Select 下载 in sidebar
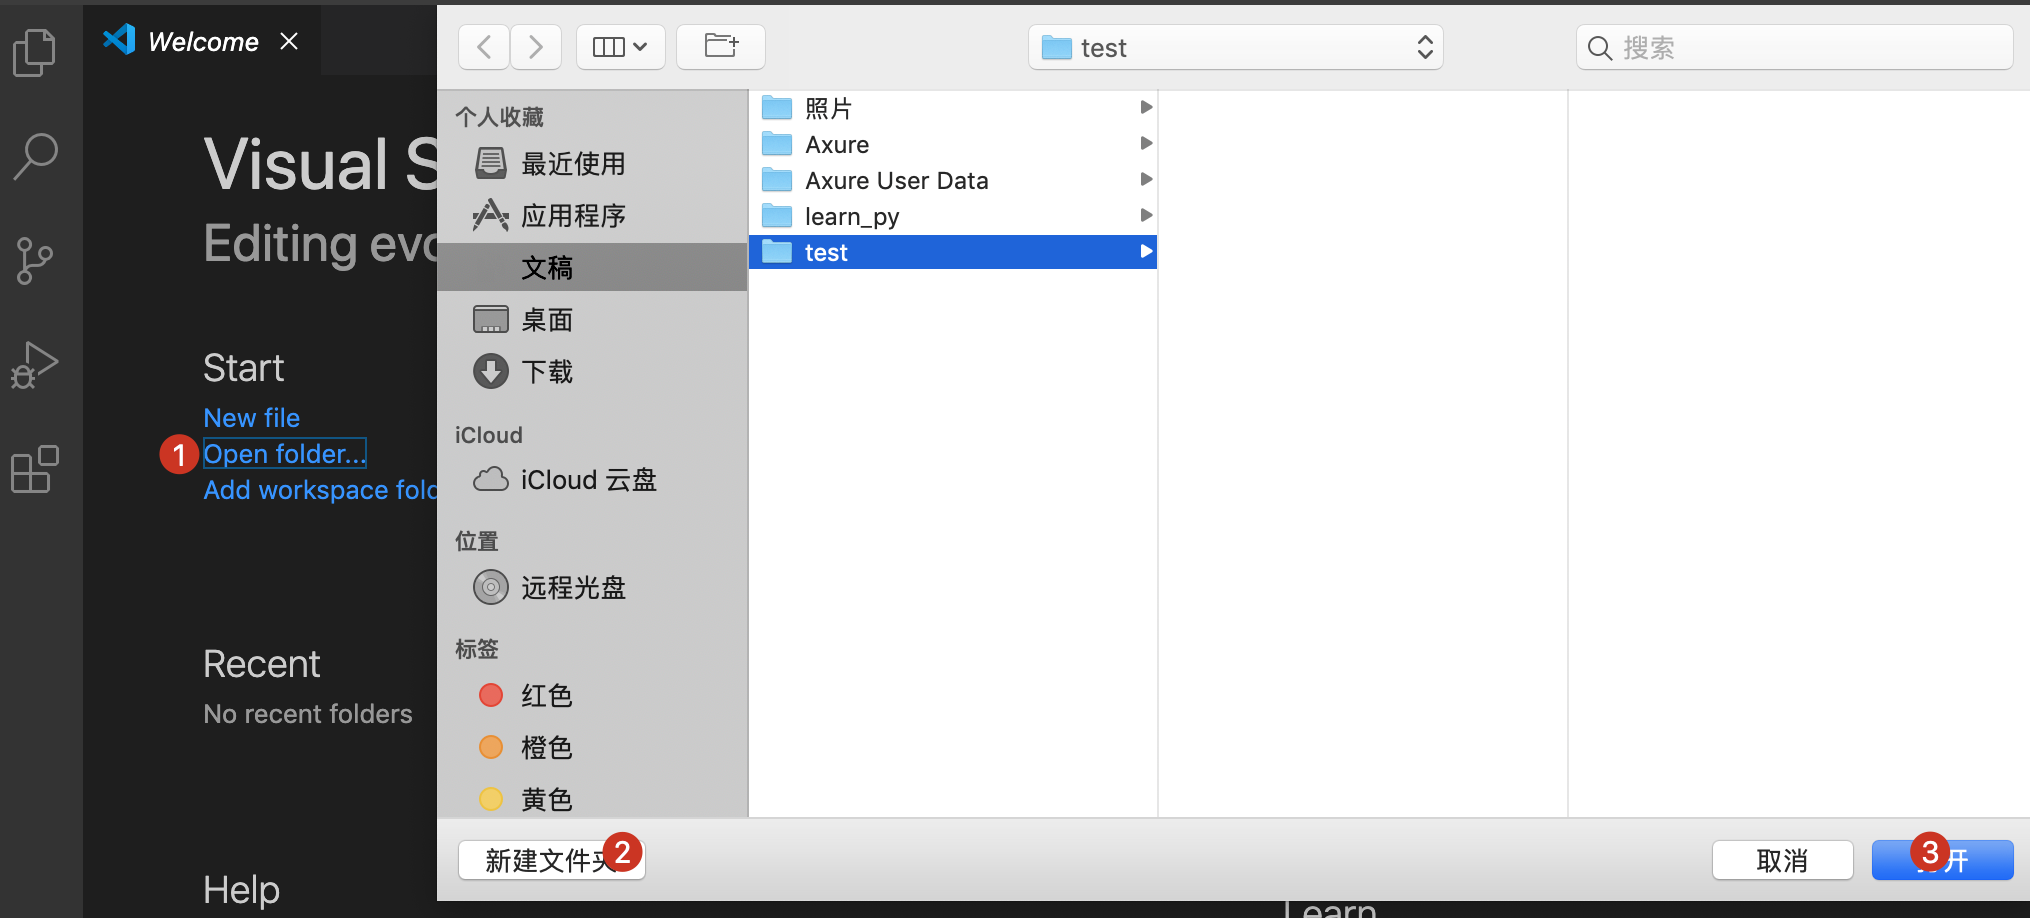Screen dimensions: 2030x918 click(x=592, y=372)
